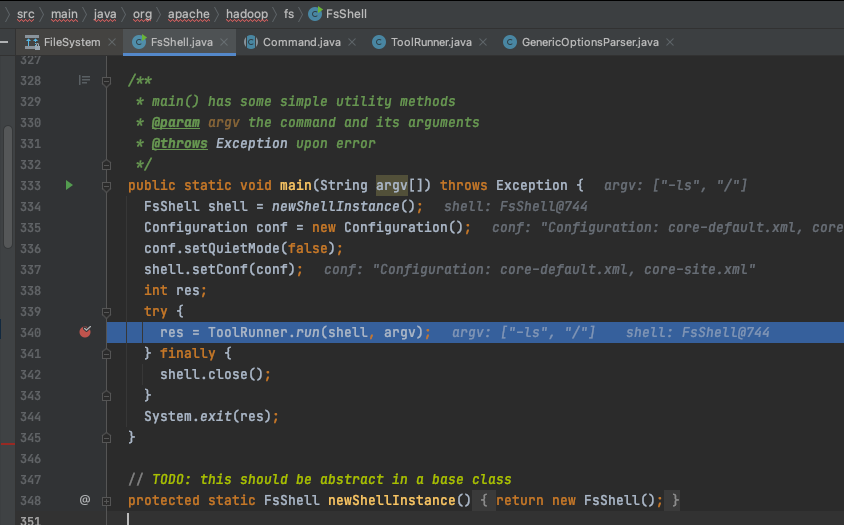844x525 pixels.
Task: Click the FsShell class icon in breadcrumb
Action: click(x=315, y=14)
